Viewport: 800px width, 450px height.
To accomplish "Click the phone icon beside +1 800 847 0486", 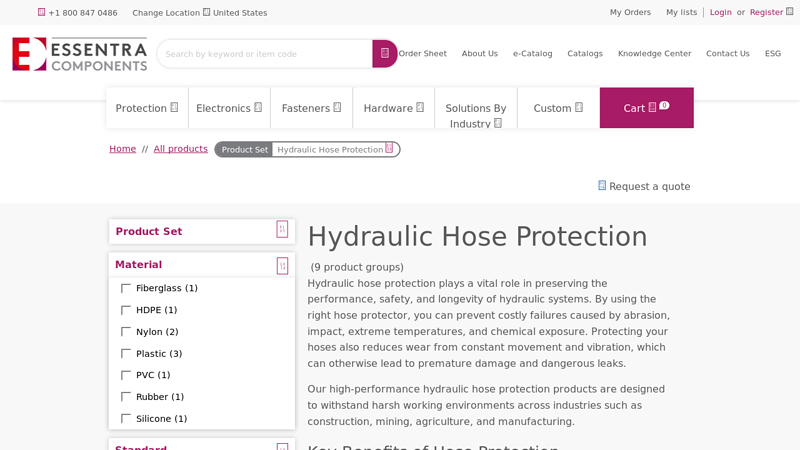I will [x=41, y=12].
